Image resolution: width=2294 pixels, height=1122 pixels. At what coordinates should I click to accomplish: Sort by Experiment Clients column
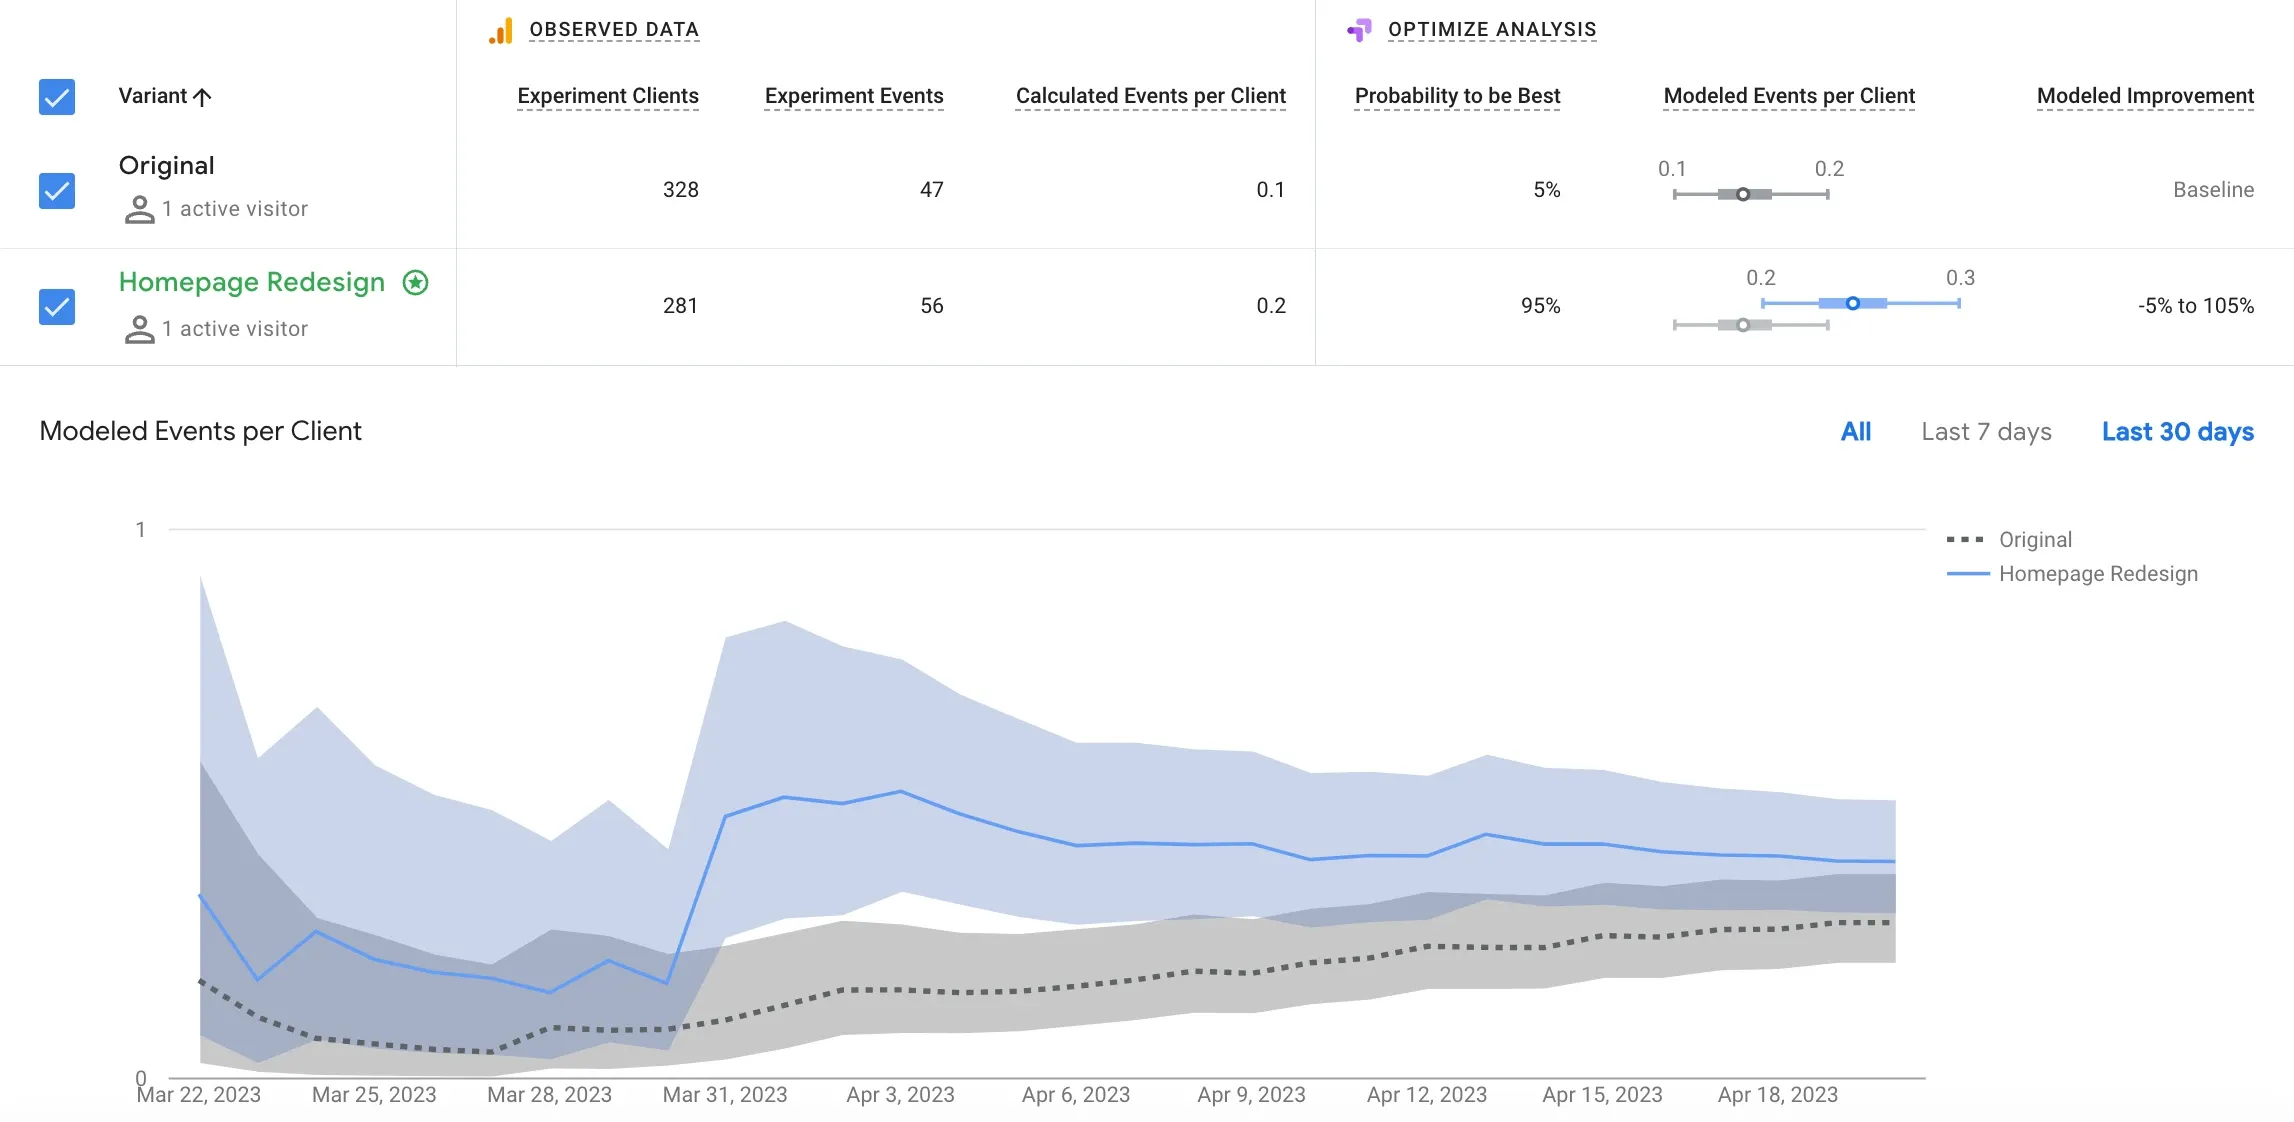608,96
